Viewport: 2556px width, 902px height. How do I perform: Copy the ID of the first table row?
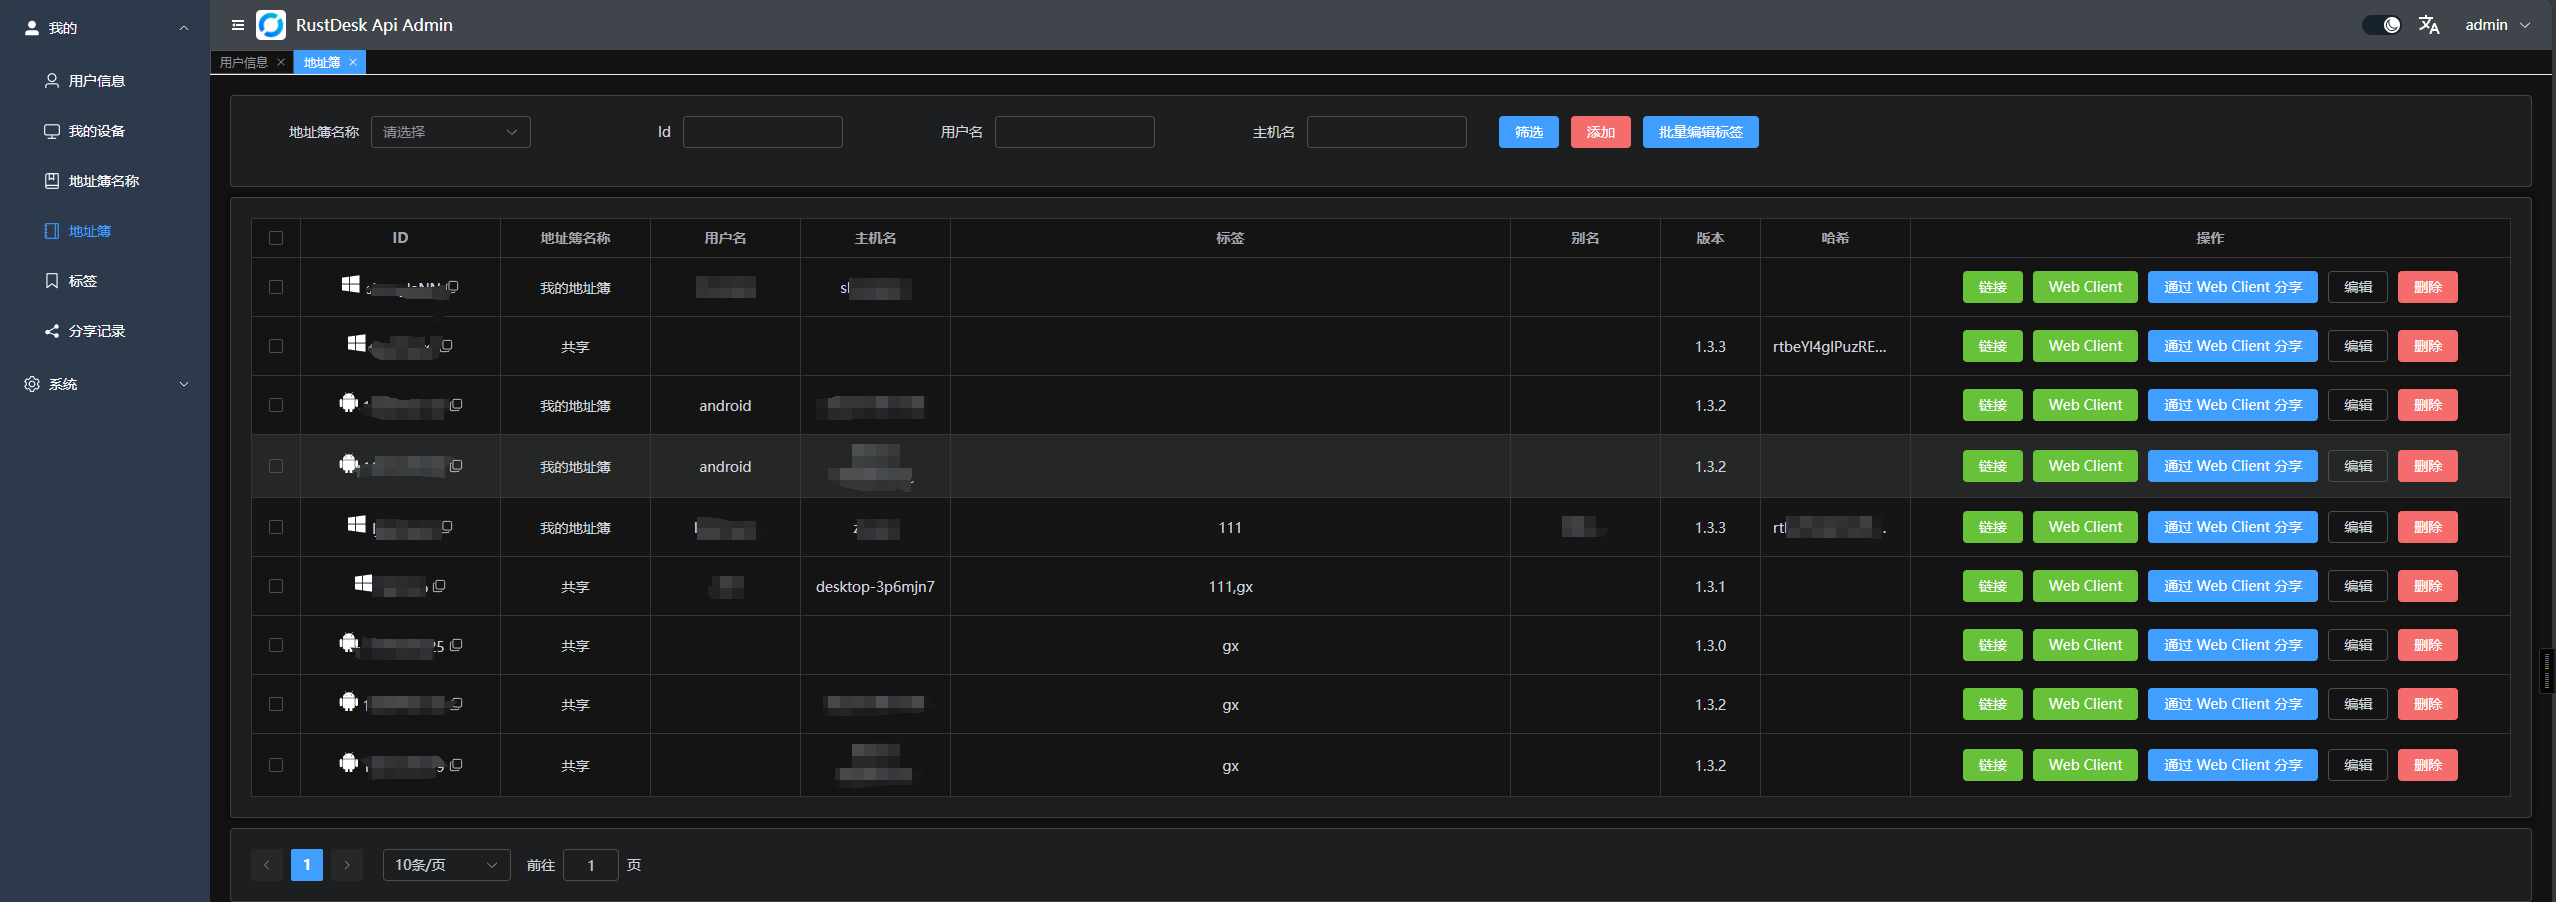tap(451, 287)
